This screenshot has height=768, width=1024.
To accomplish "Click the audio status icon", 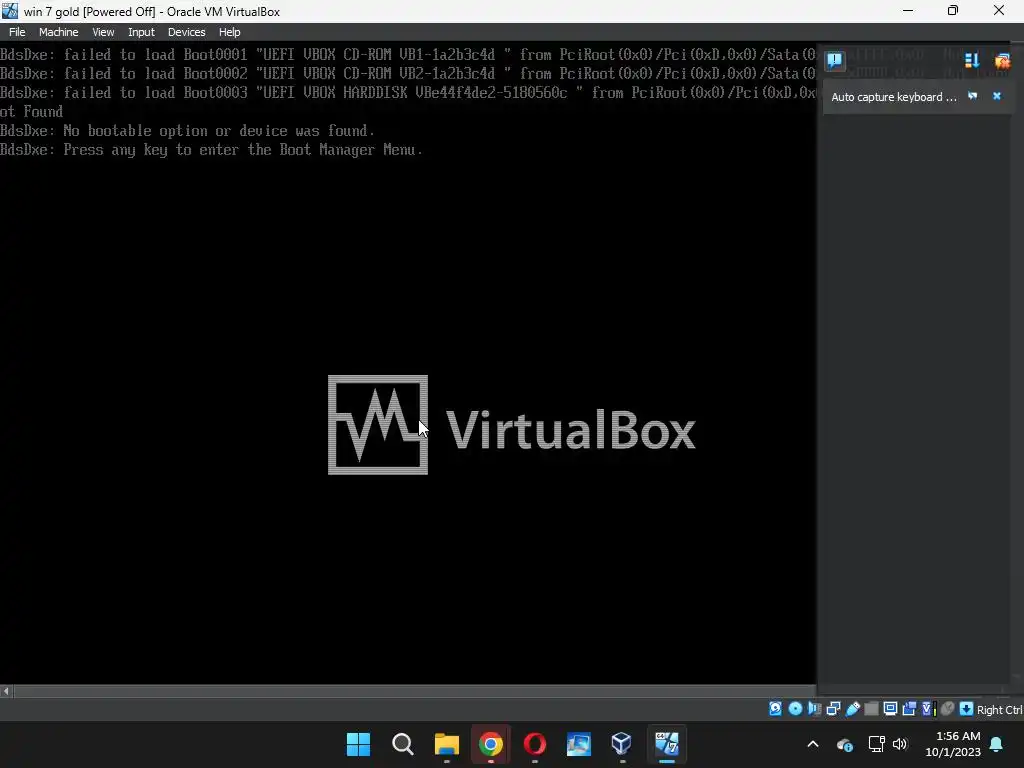I will click(814, 709).
